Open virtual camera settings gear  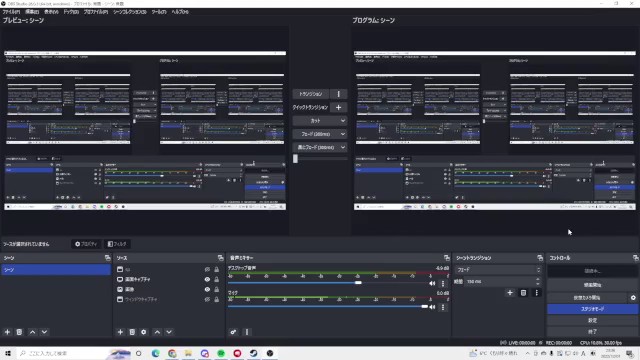[633, 298]
